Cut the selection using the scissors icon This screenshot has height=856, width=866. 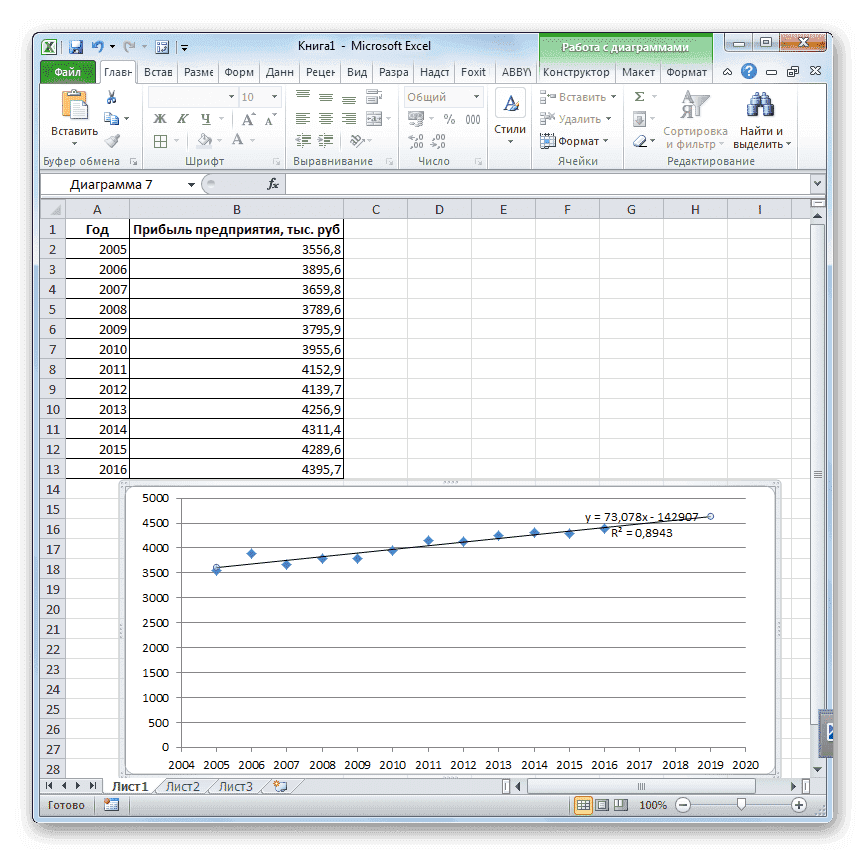(x=111, y=97)
